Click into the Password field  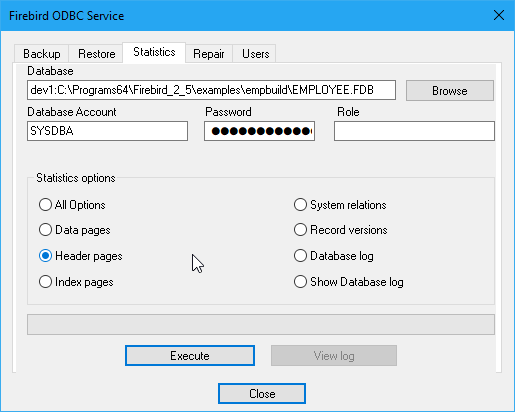[x=259, y=131]
